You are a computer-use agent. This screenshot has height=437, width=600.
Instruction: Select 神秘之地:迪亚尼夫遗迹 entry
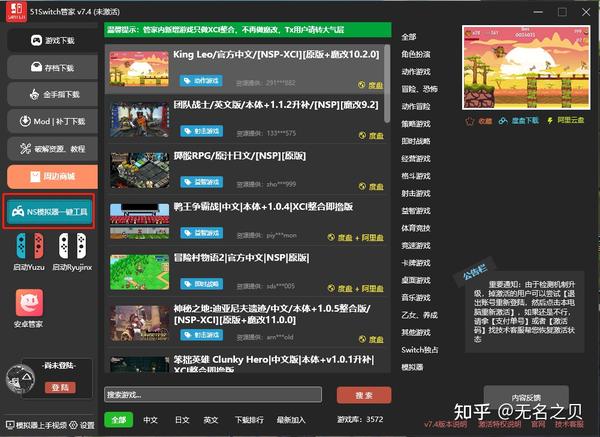245,324
